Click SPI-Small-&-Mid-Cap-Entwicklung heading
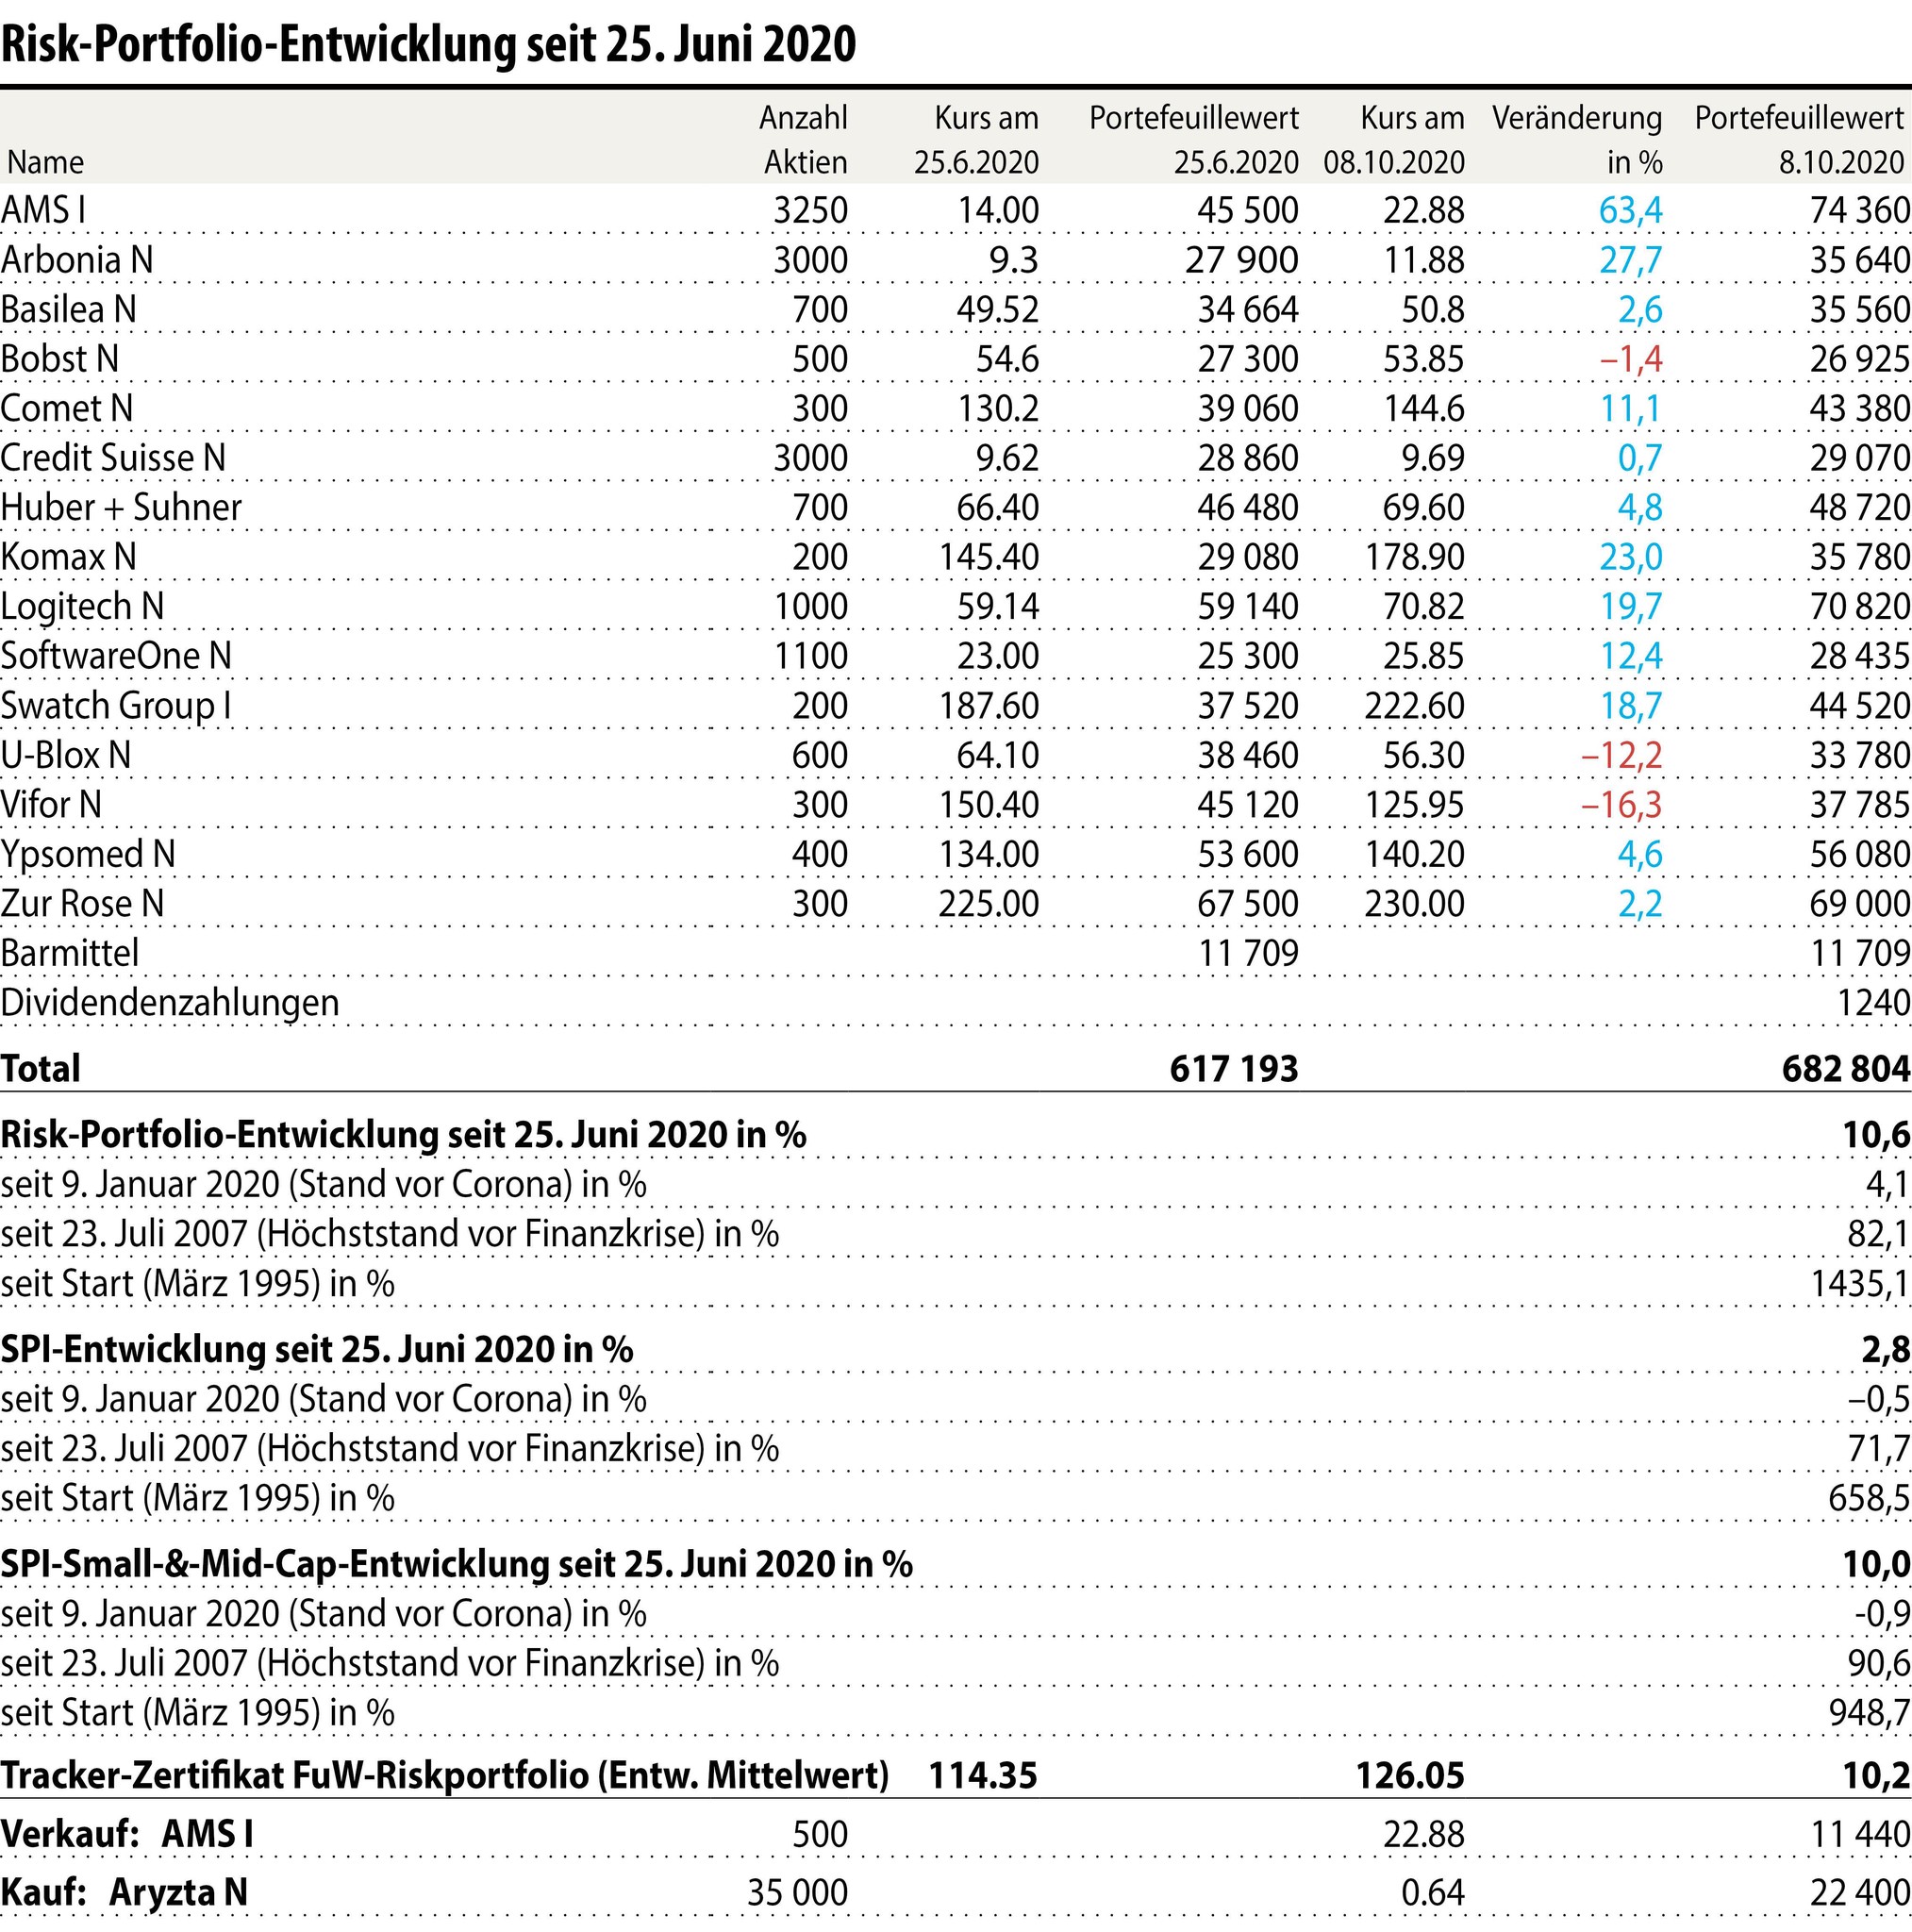Screen dimensions: 1912x1932 pos(456,1563)
